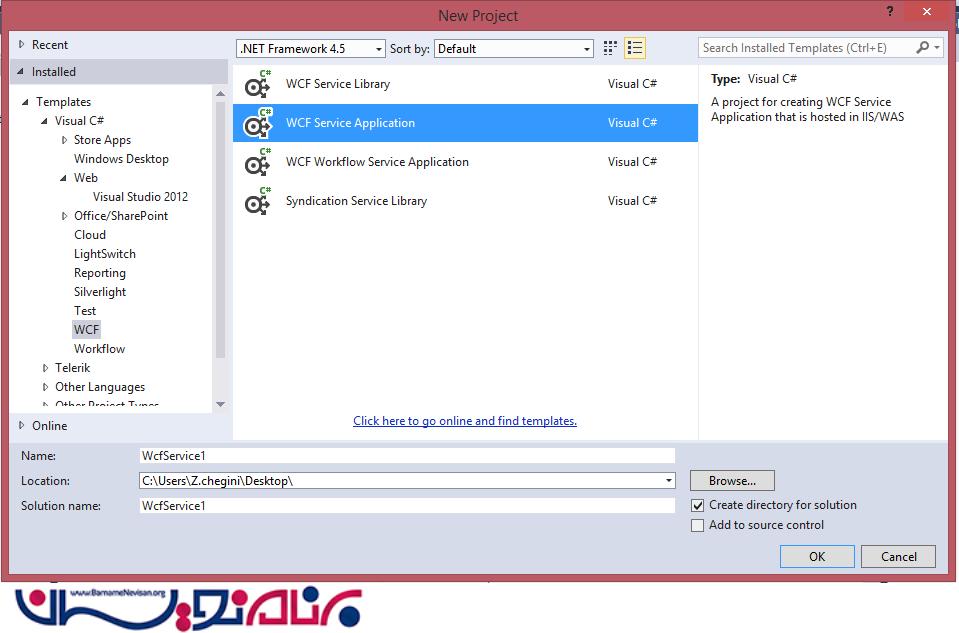Collapse the Visual C# tree node
959x633 pixels.
tap(45, 120)
